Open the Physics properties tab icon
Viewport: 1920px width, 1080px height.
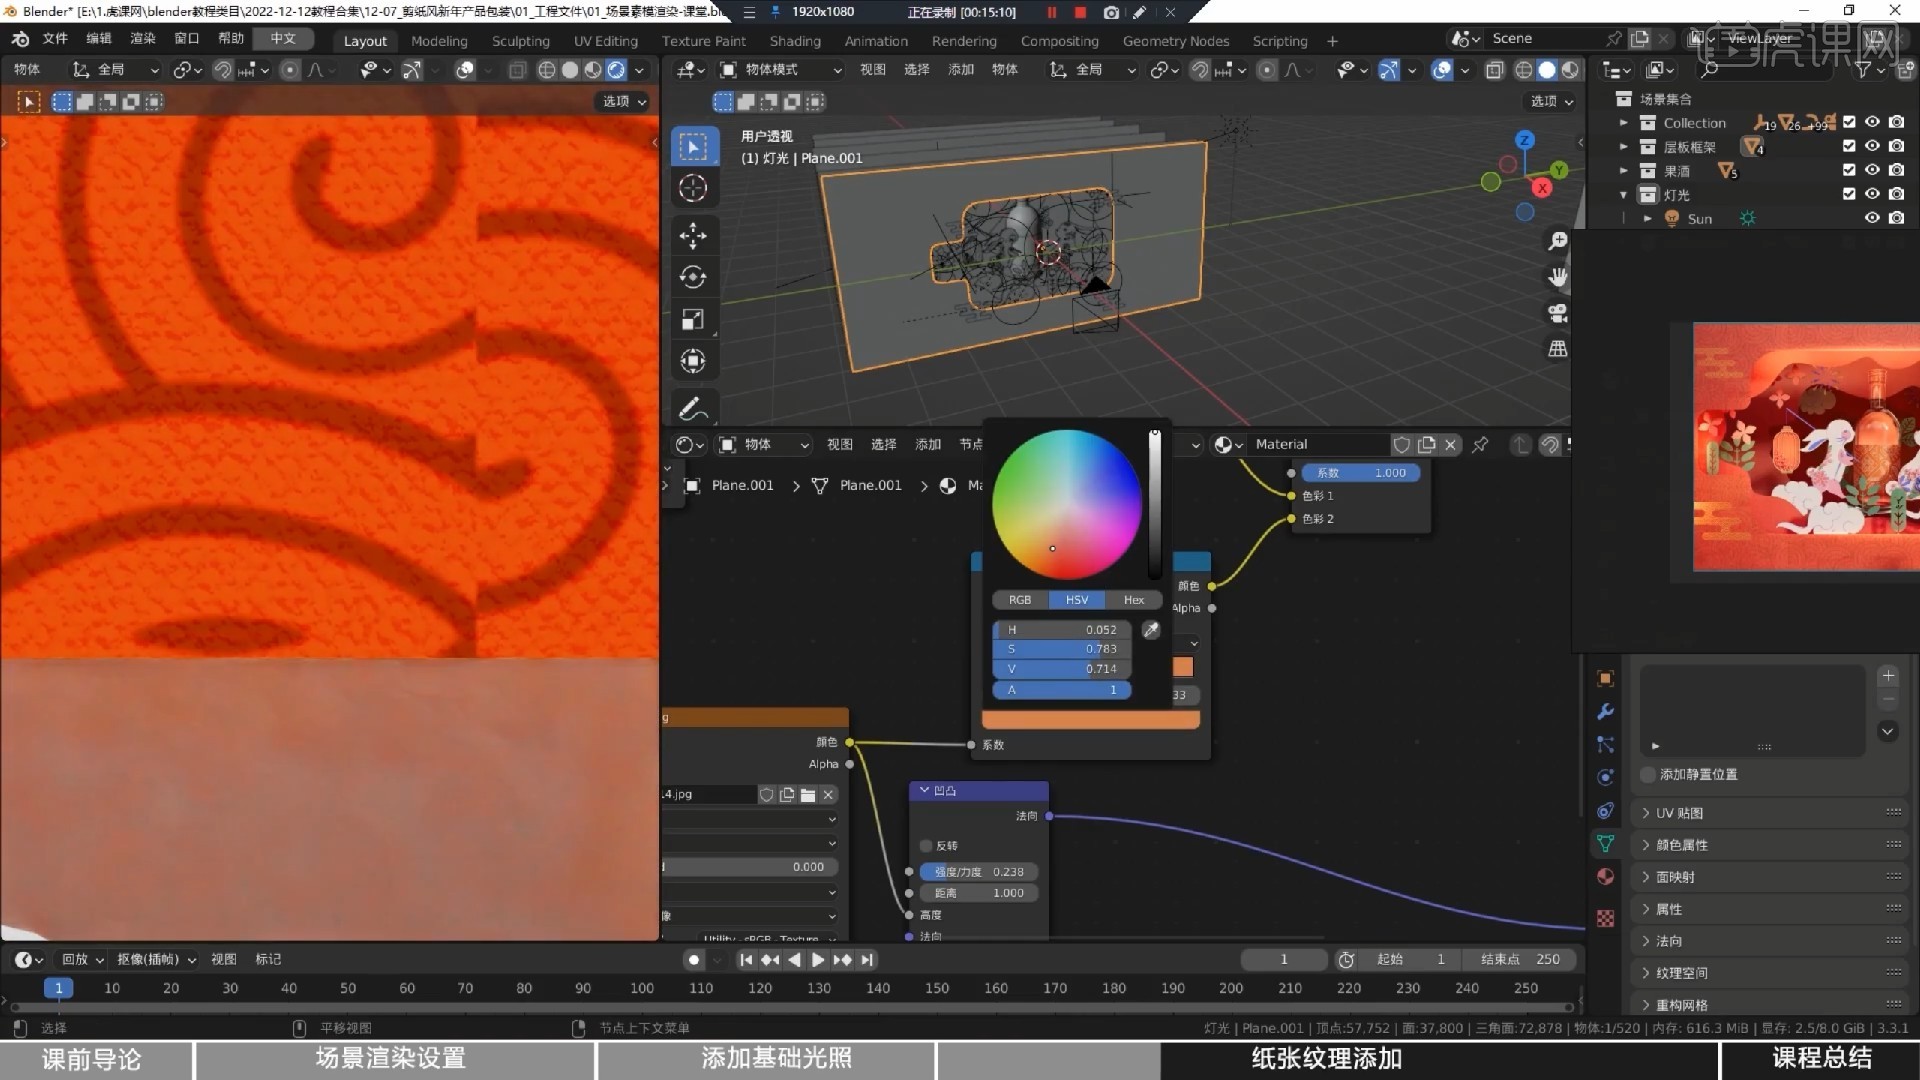pos(1605,778)
